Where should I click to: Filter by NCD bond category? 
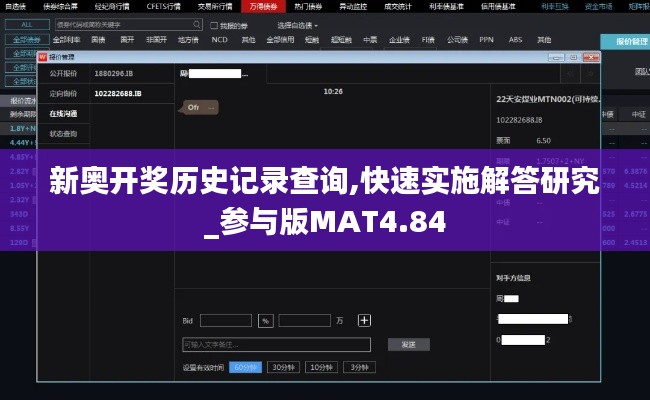click(219, 40)
